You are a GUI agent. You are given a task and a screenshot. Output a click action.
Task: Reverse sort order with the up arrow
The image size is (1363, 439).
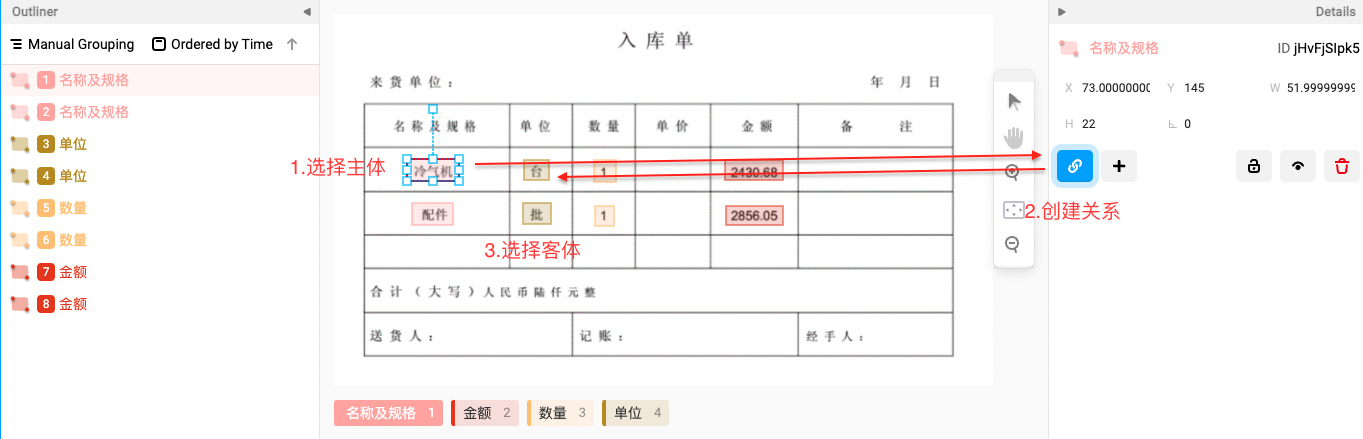click(292, 44)
